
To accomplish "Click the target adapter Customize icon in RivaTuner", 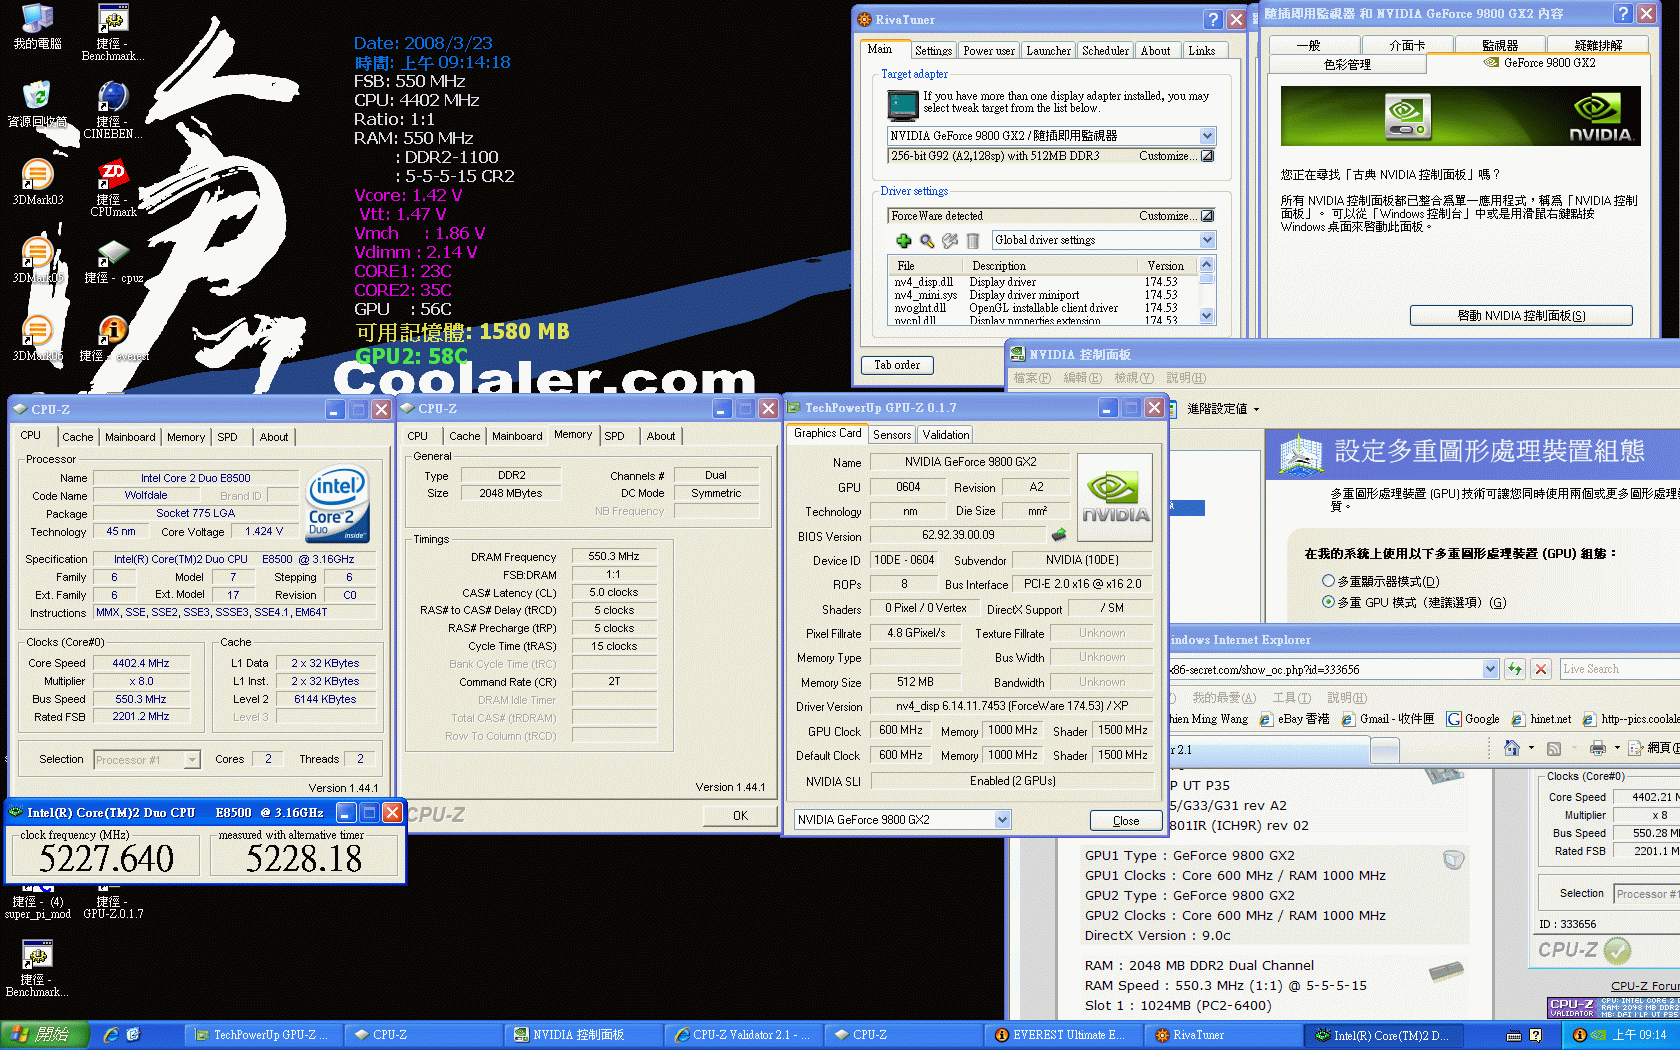I will pyautogui.click(x=1207, y=156).
